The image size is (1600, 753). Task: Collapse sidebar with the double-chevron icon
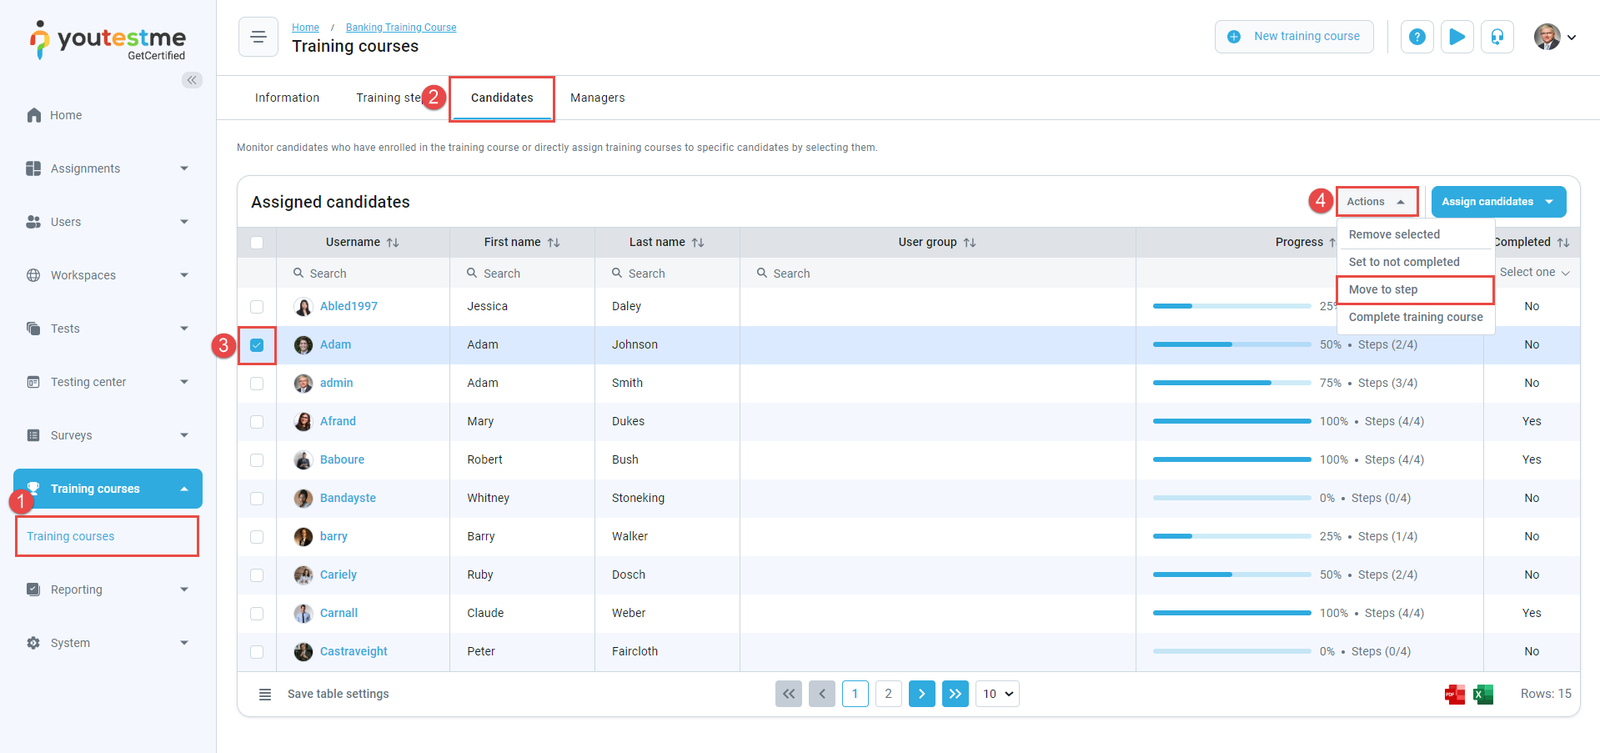point(191,80)
